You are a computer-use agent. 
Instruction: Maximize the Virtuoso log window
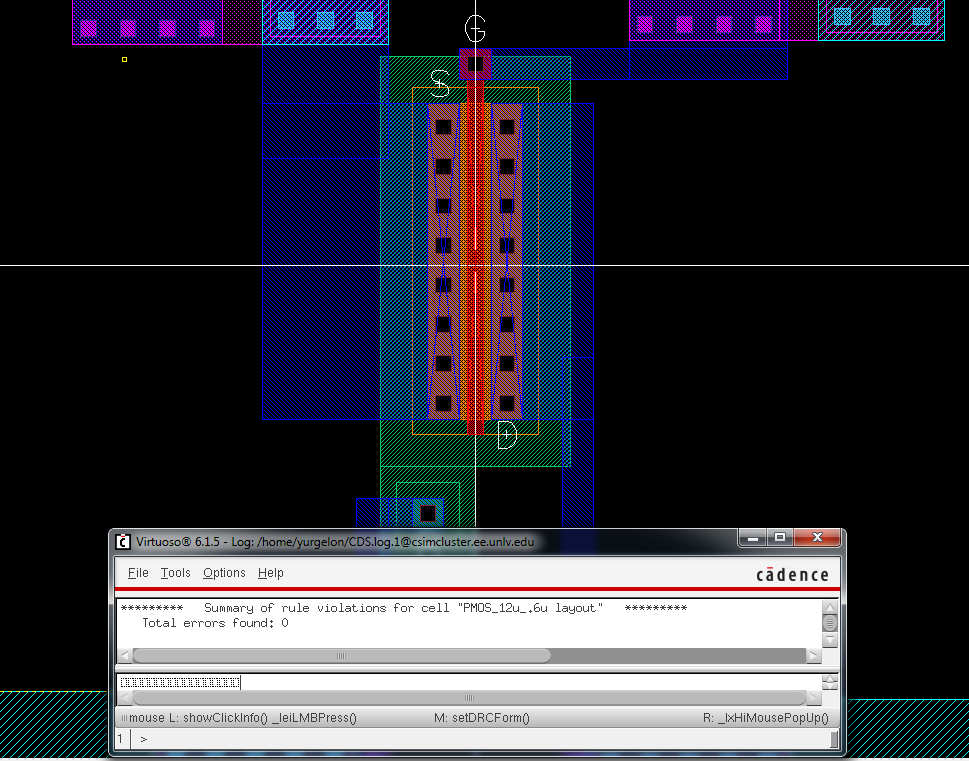pyautogui.click(x=780, y=538)
